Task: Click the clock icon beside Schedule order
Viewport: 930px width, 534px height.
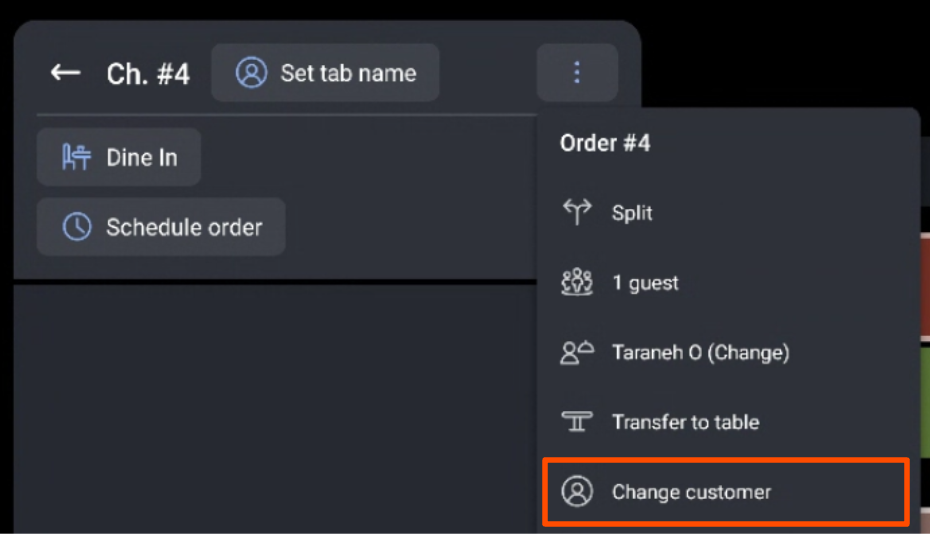Action: (77, 227)
